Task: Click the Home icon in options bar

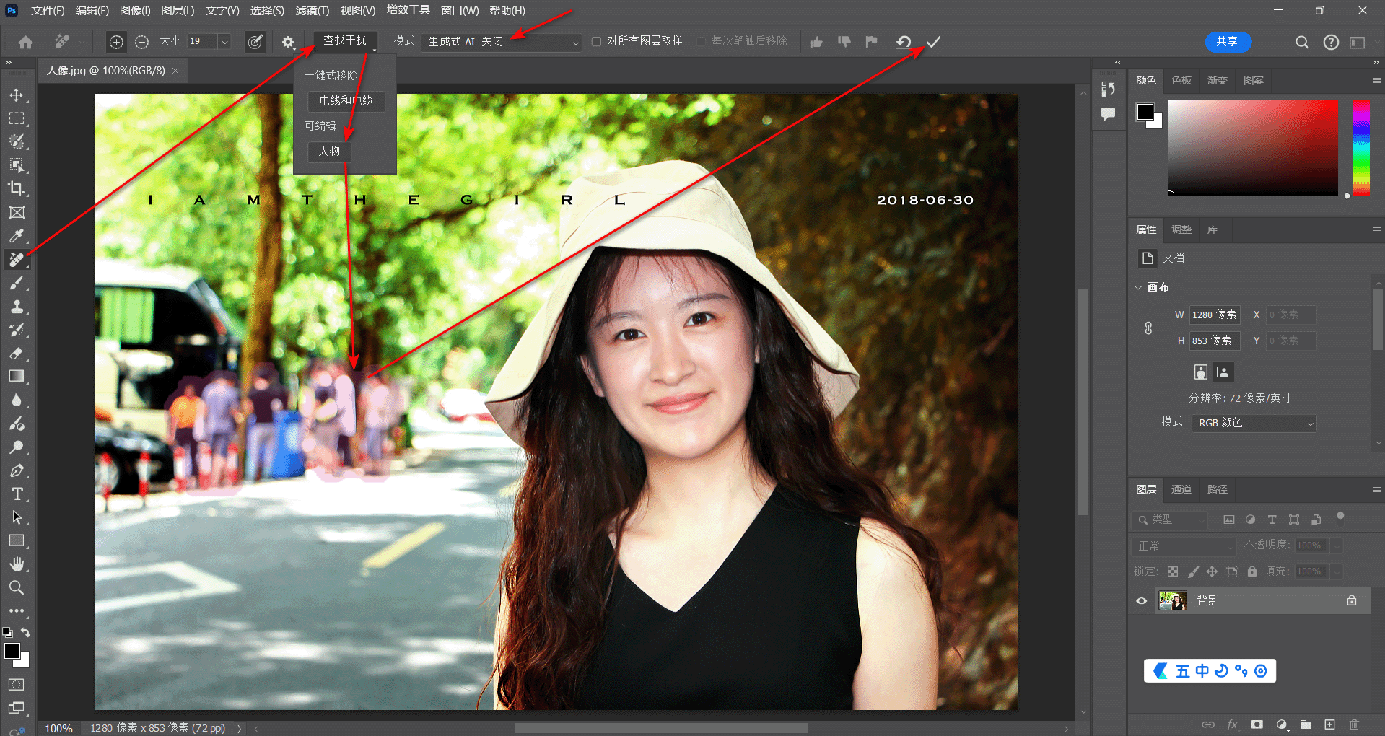Action: tap(26, 42)
